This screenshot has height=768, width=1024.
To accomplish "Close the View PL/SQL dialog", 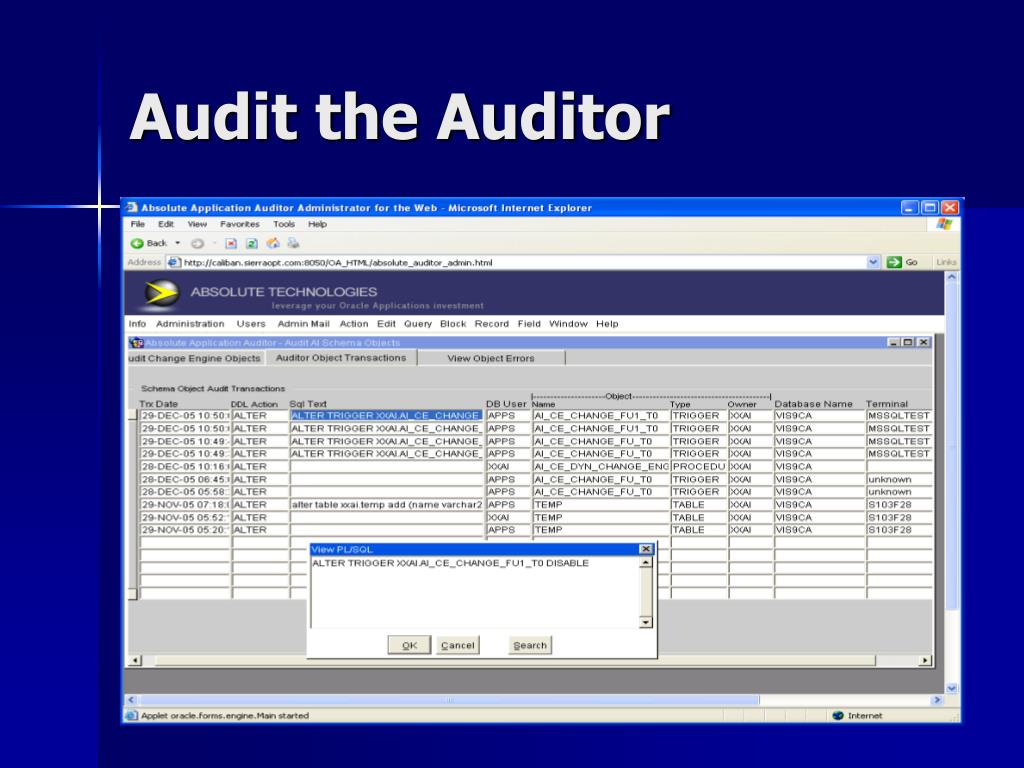I will point(646,549).
